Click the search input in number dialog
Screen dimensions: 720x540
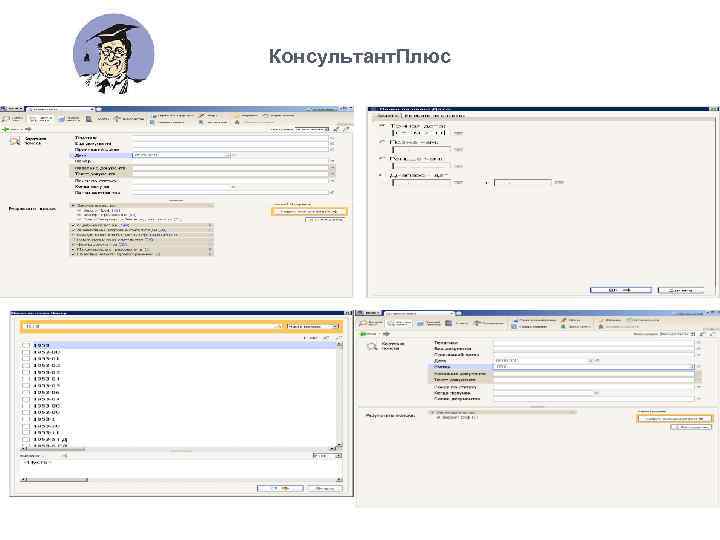[x=149, y=326]
